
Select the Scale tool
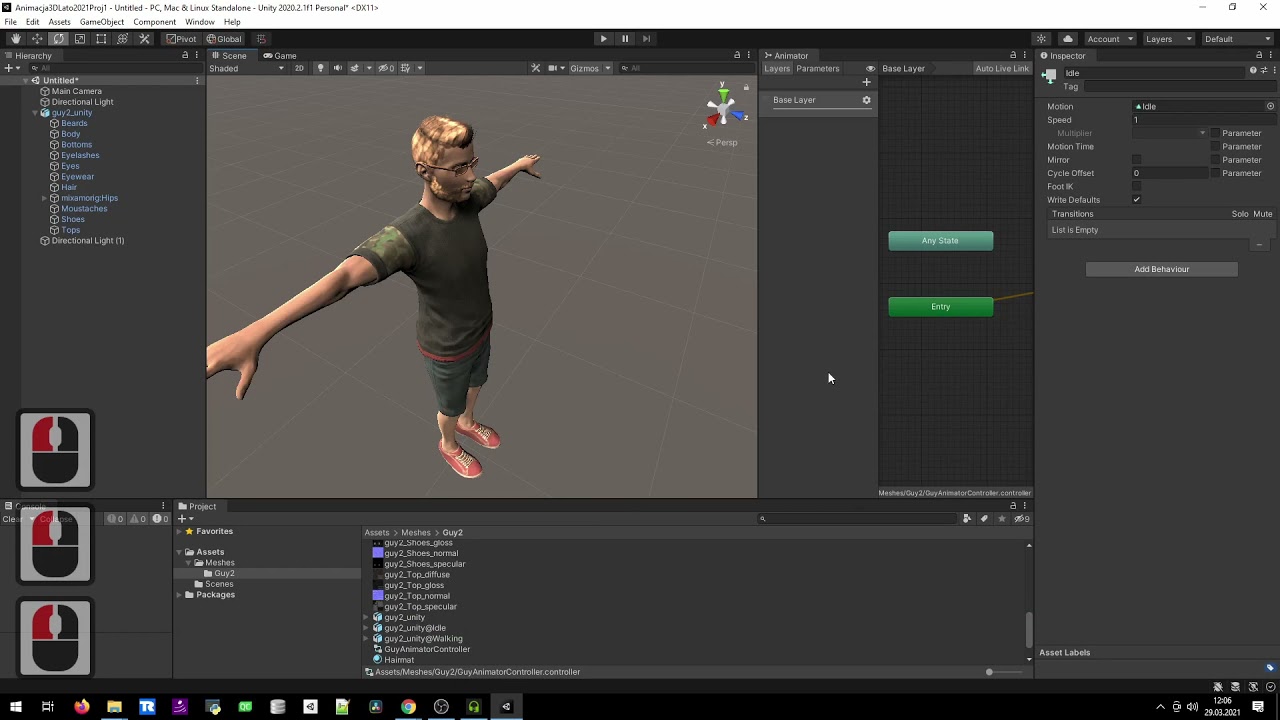(x=80, y=39)
